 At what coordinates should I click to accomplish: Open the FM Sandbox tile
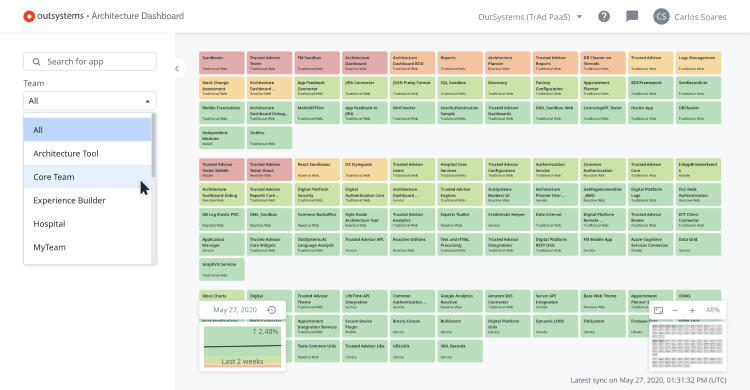click(317, 63)
